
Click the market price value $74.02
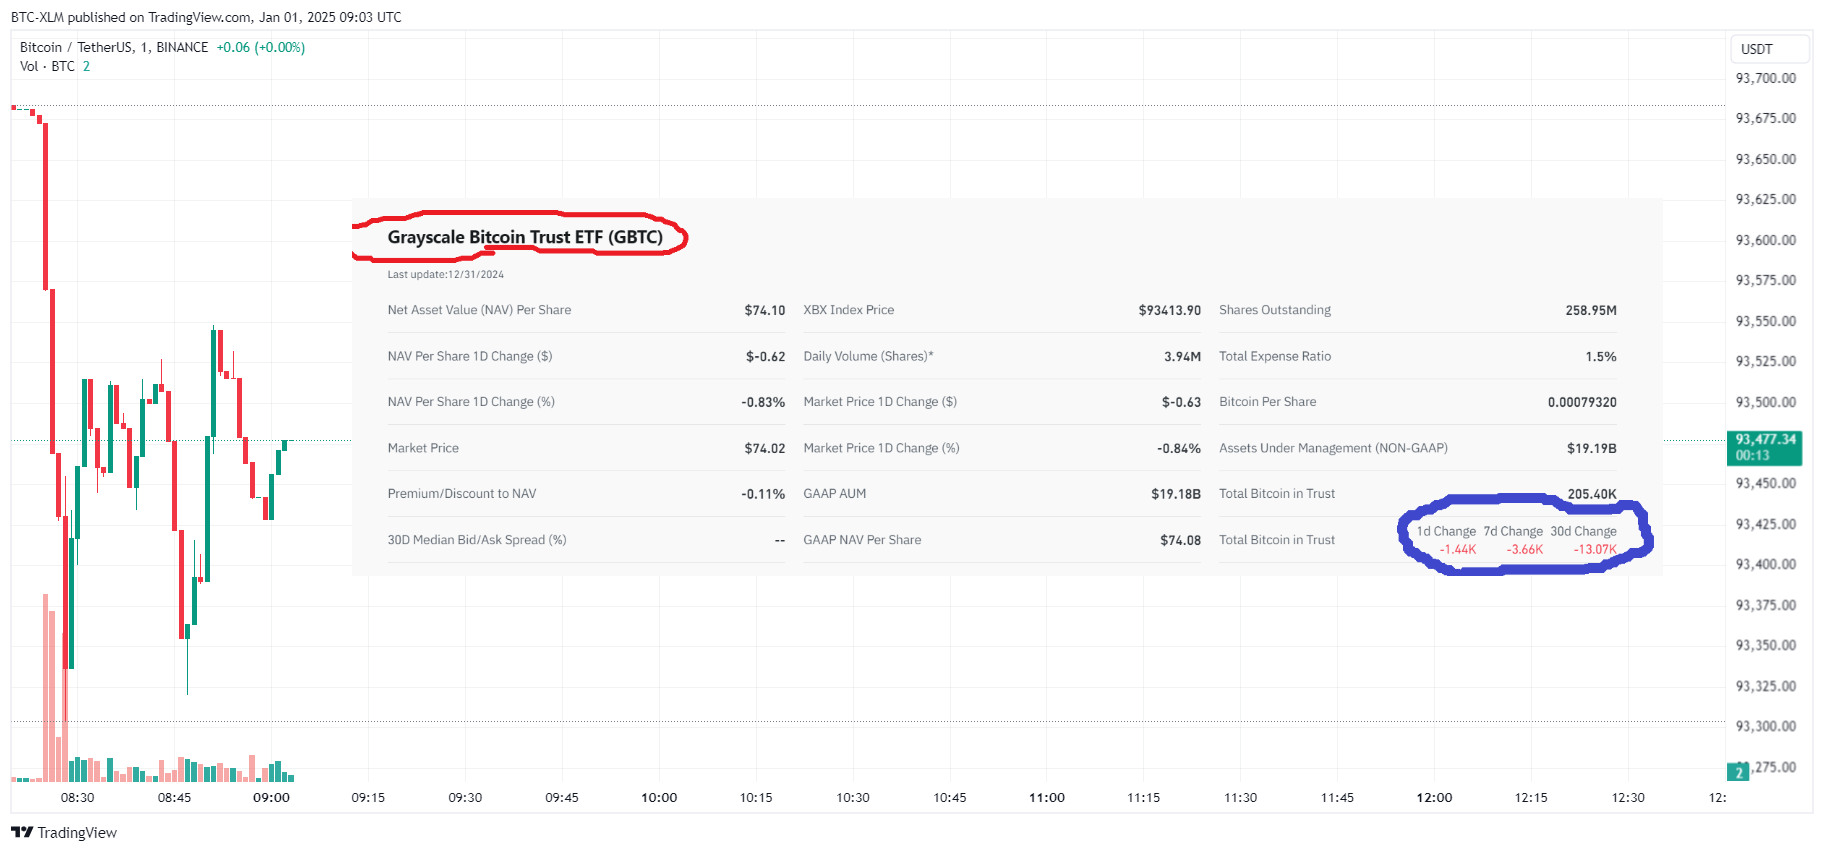765,448
